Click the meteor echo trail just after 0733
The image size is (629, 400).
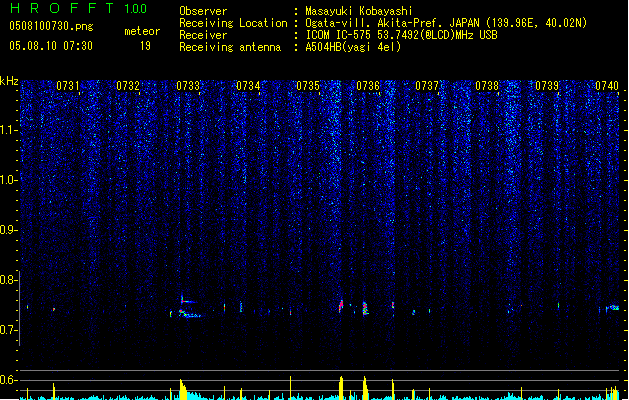pos(189,307)
